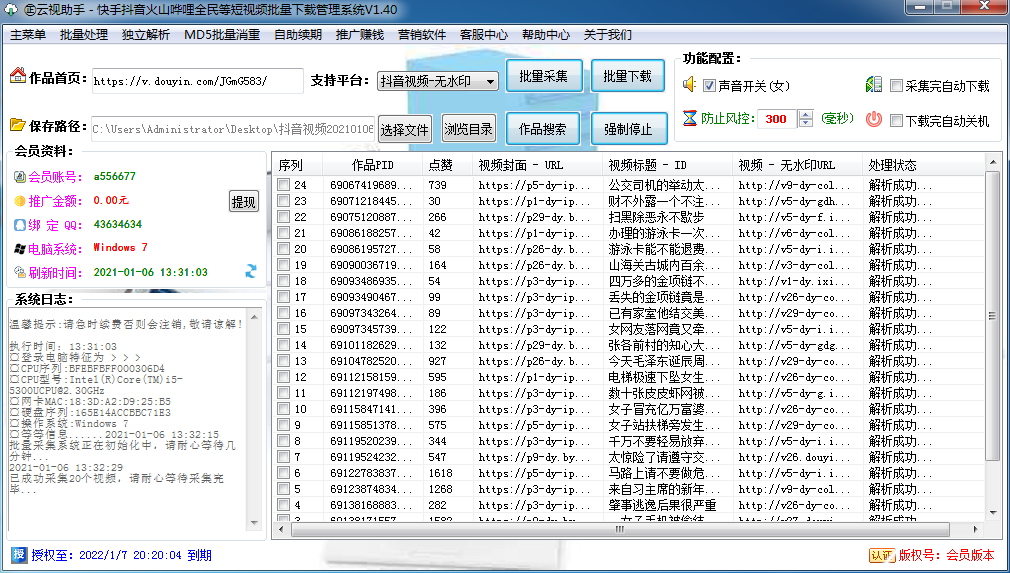Click the coin icon beside 推广金额
This screenshot has width=1010, height=573.
click(19, 201)
